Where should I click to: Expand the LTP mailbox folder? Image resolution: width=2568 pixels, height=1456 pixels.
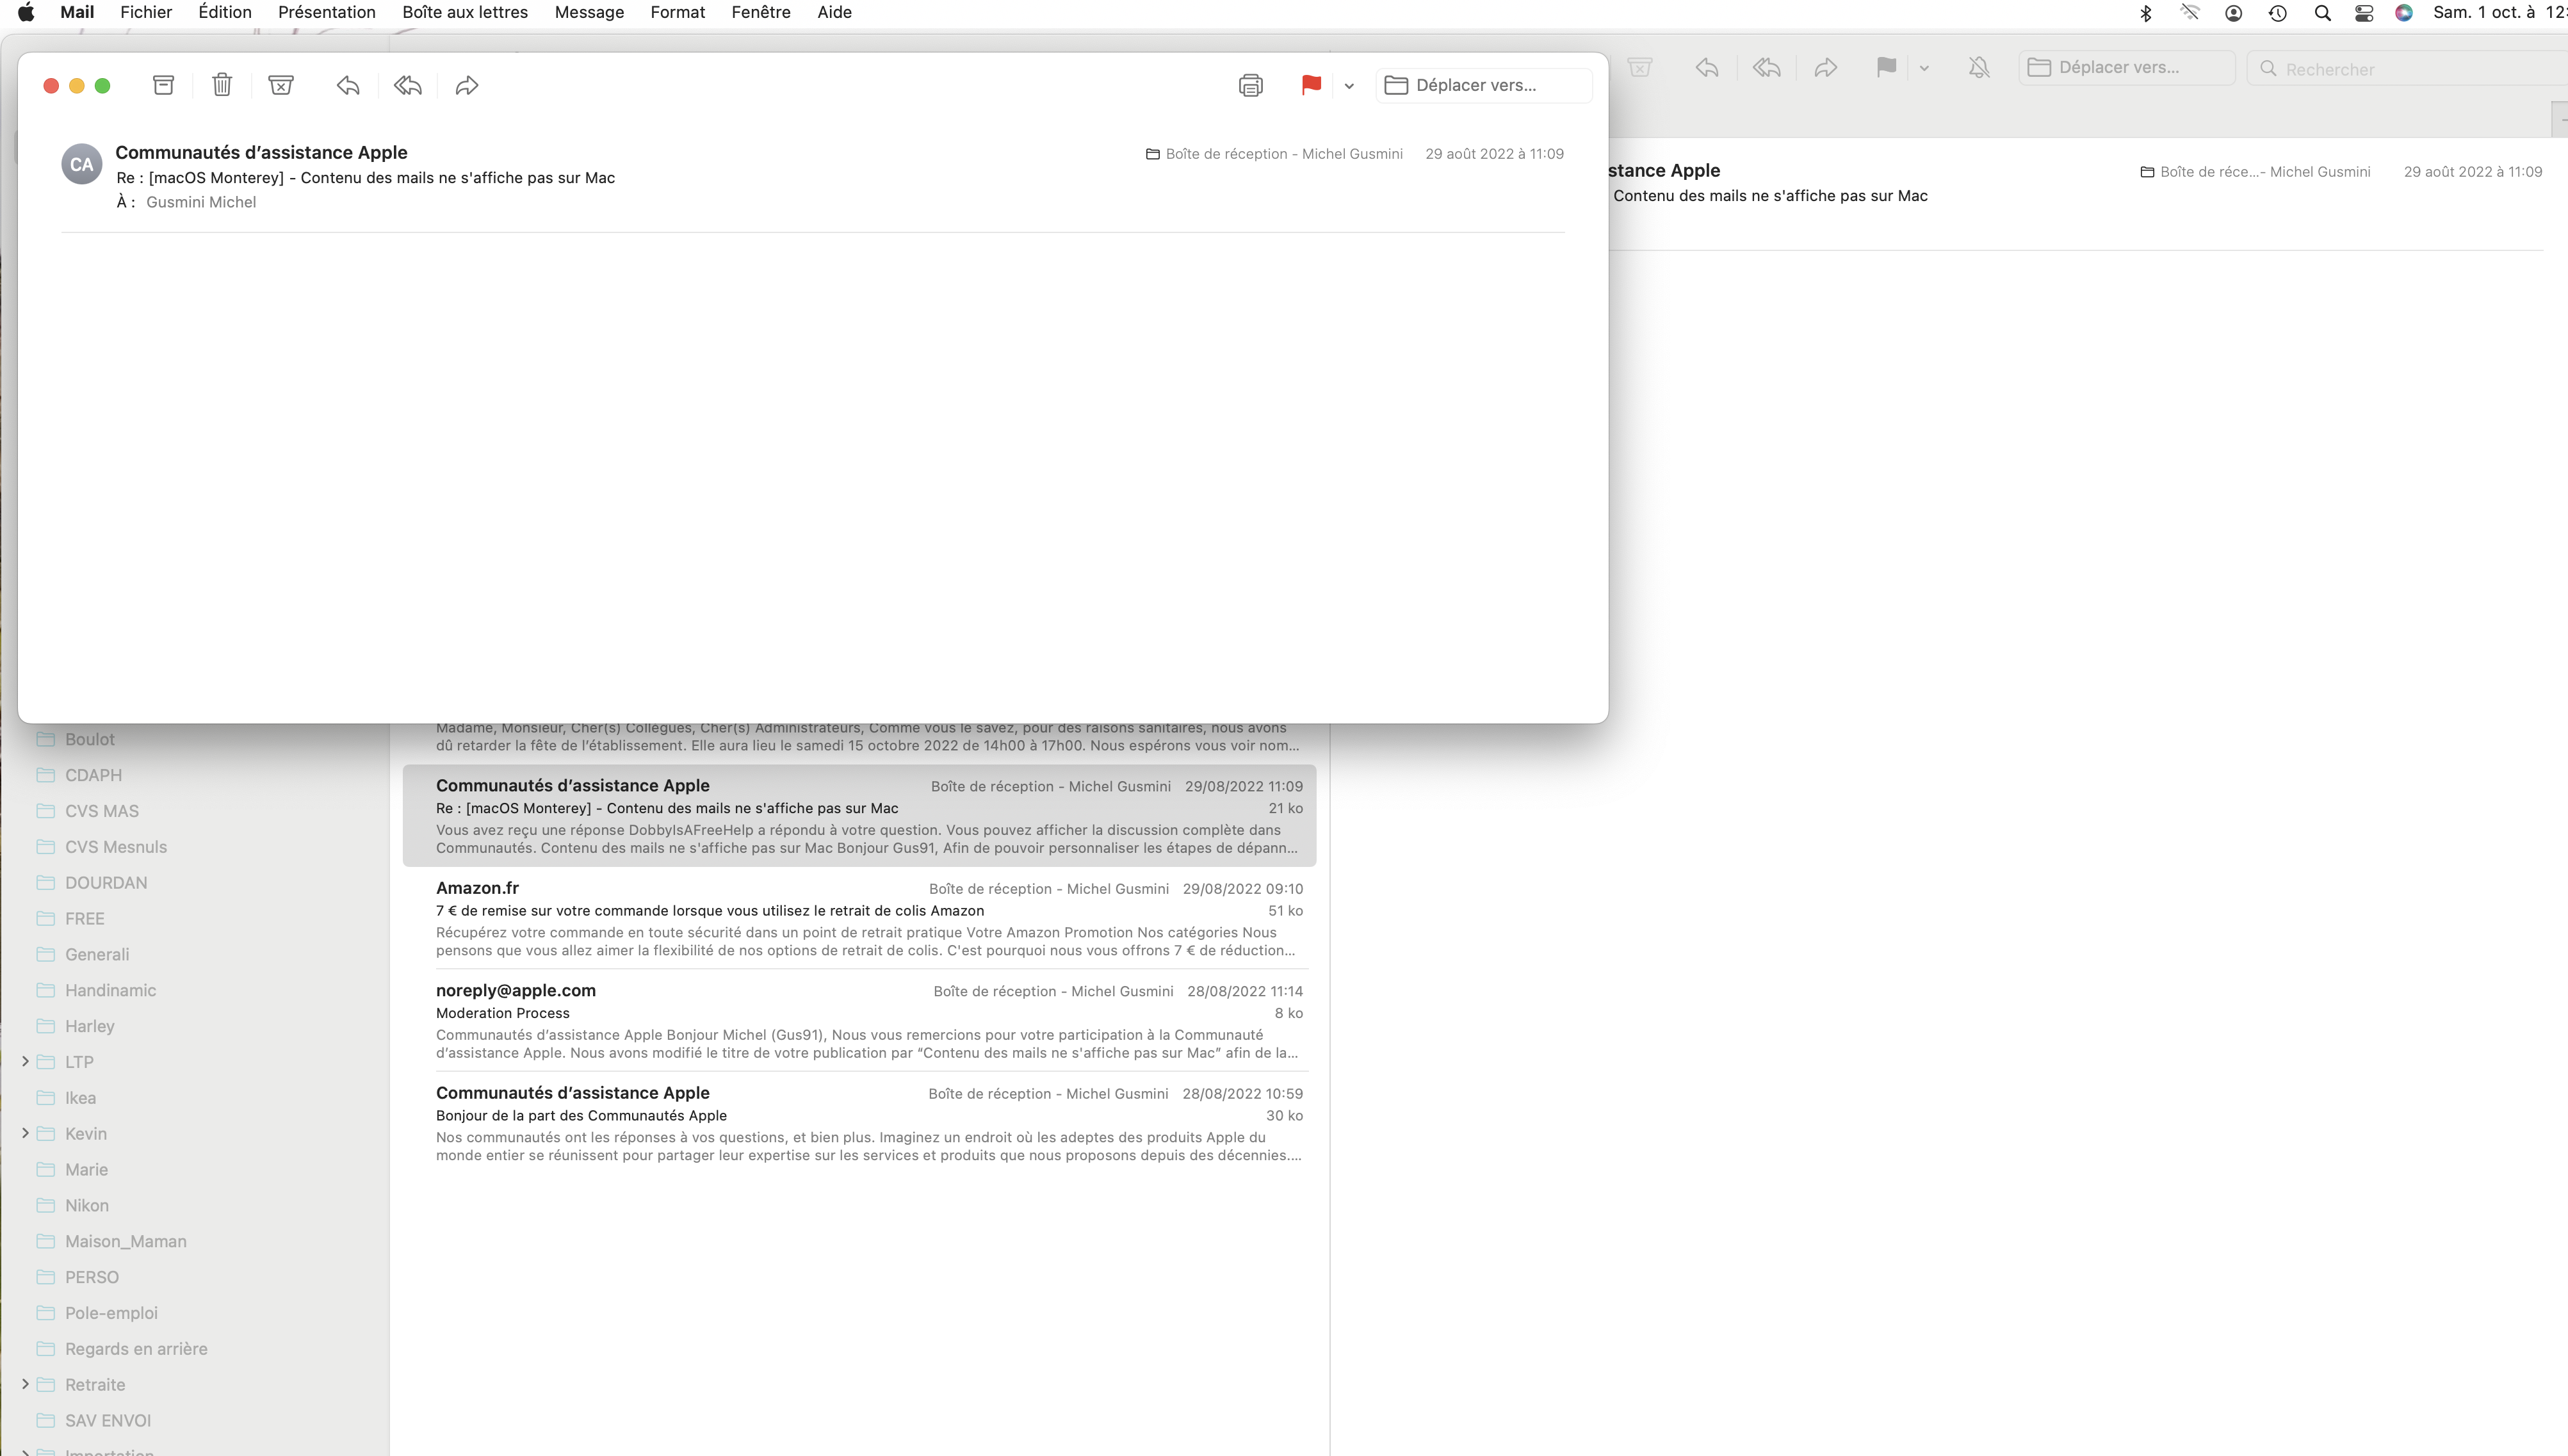tap(25, 1061)
